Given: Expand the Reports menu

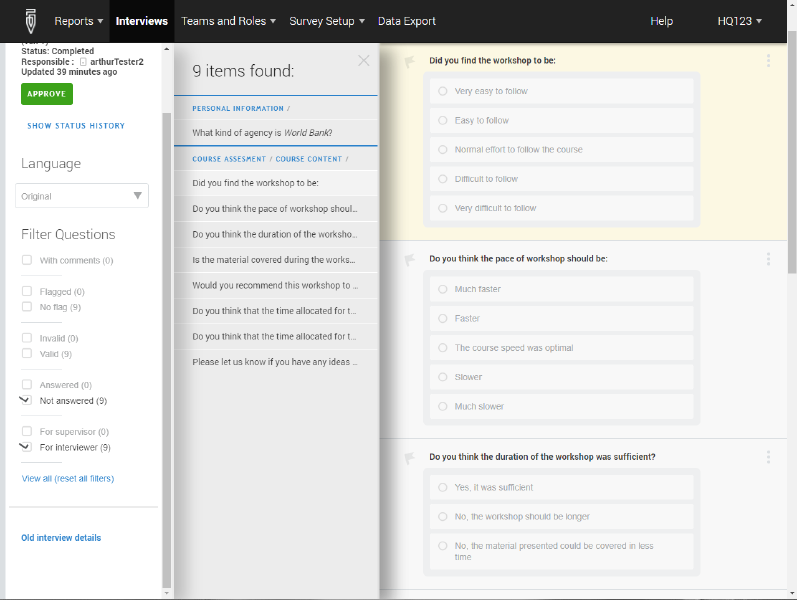Looking at the screenshot, I should pos(78,21).
